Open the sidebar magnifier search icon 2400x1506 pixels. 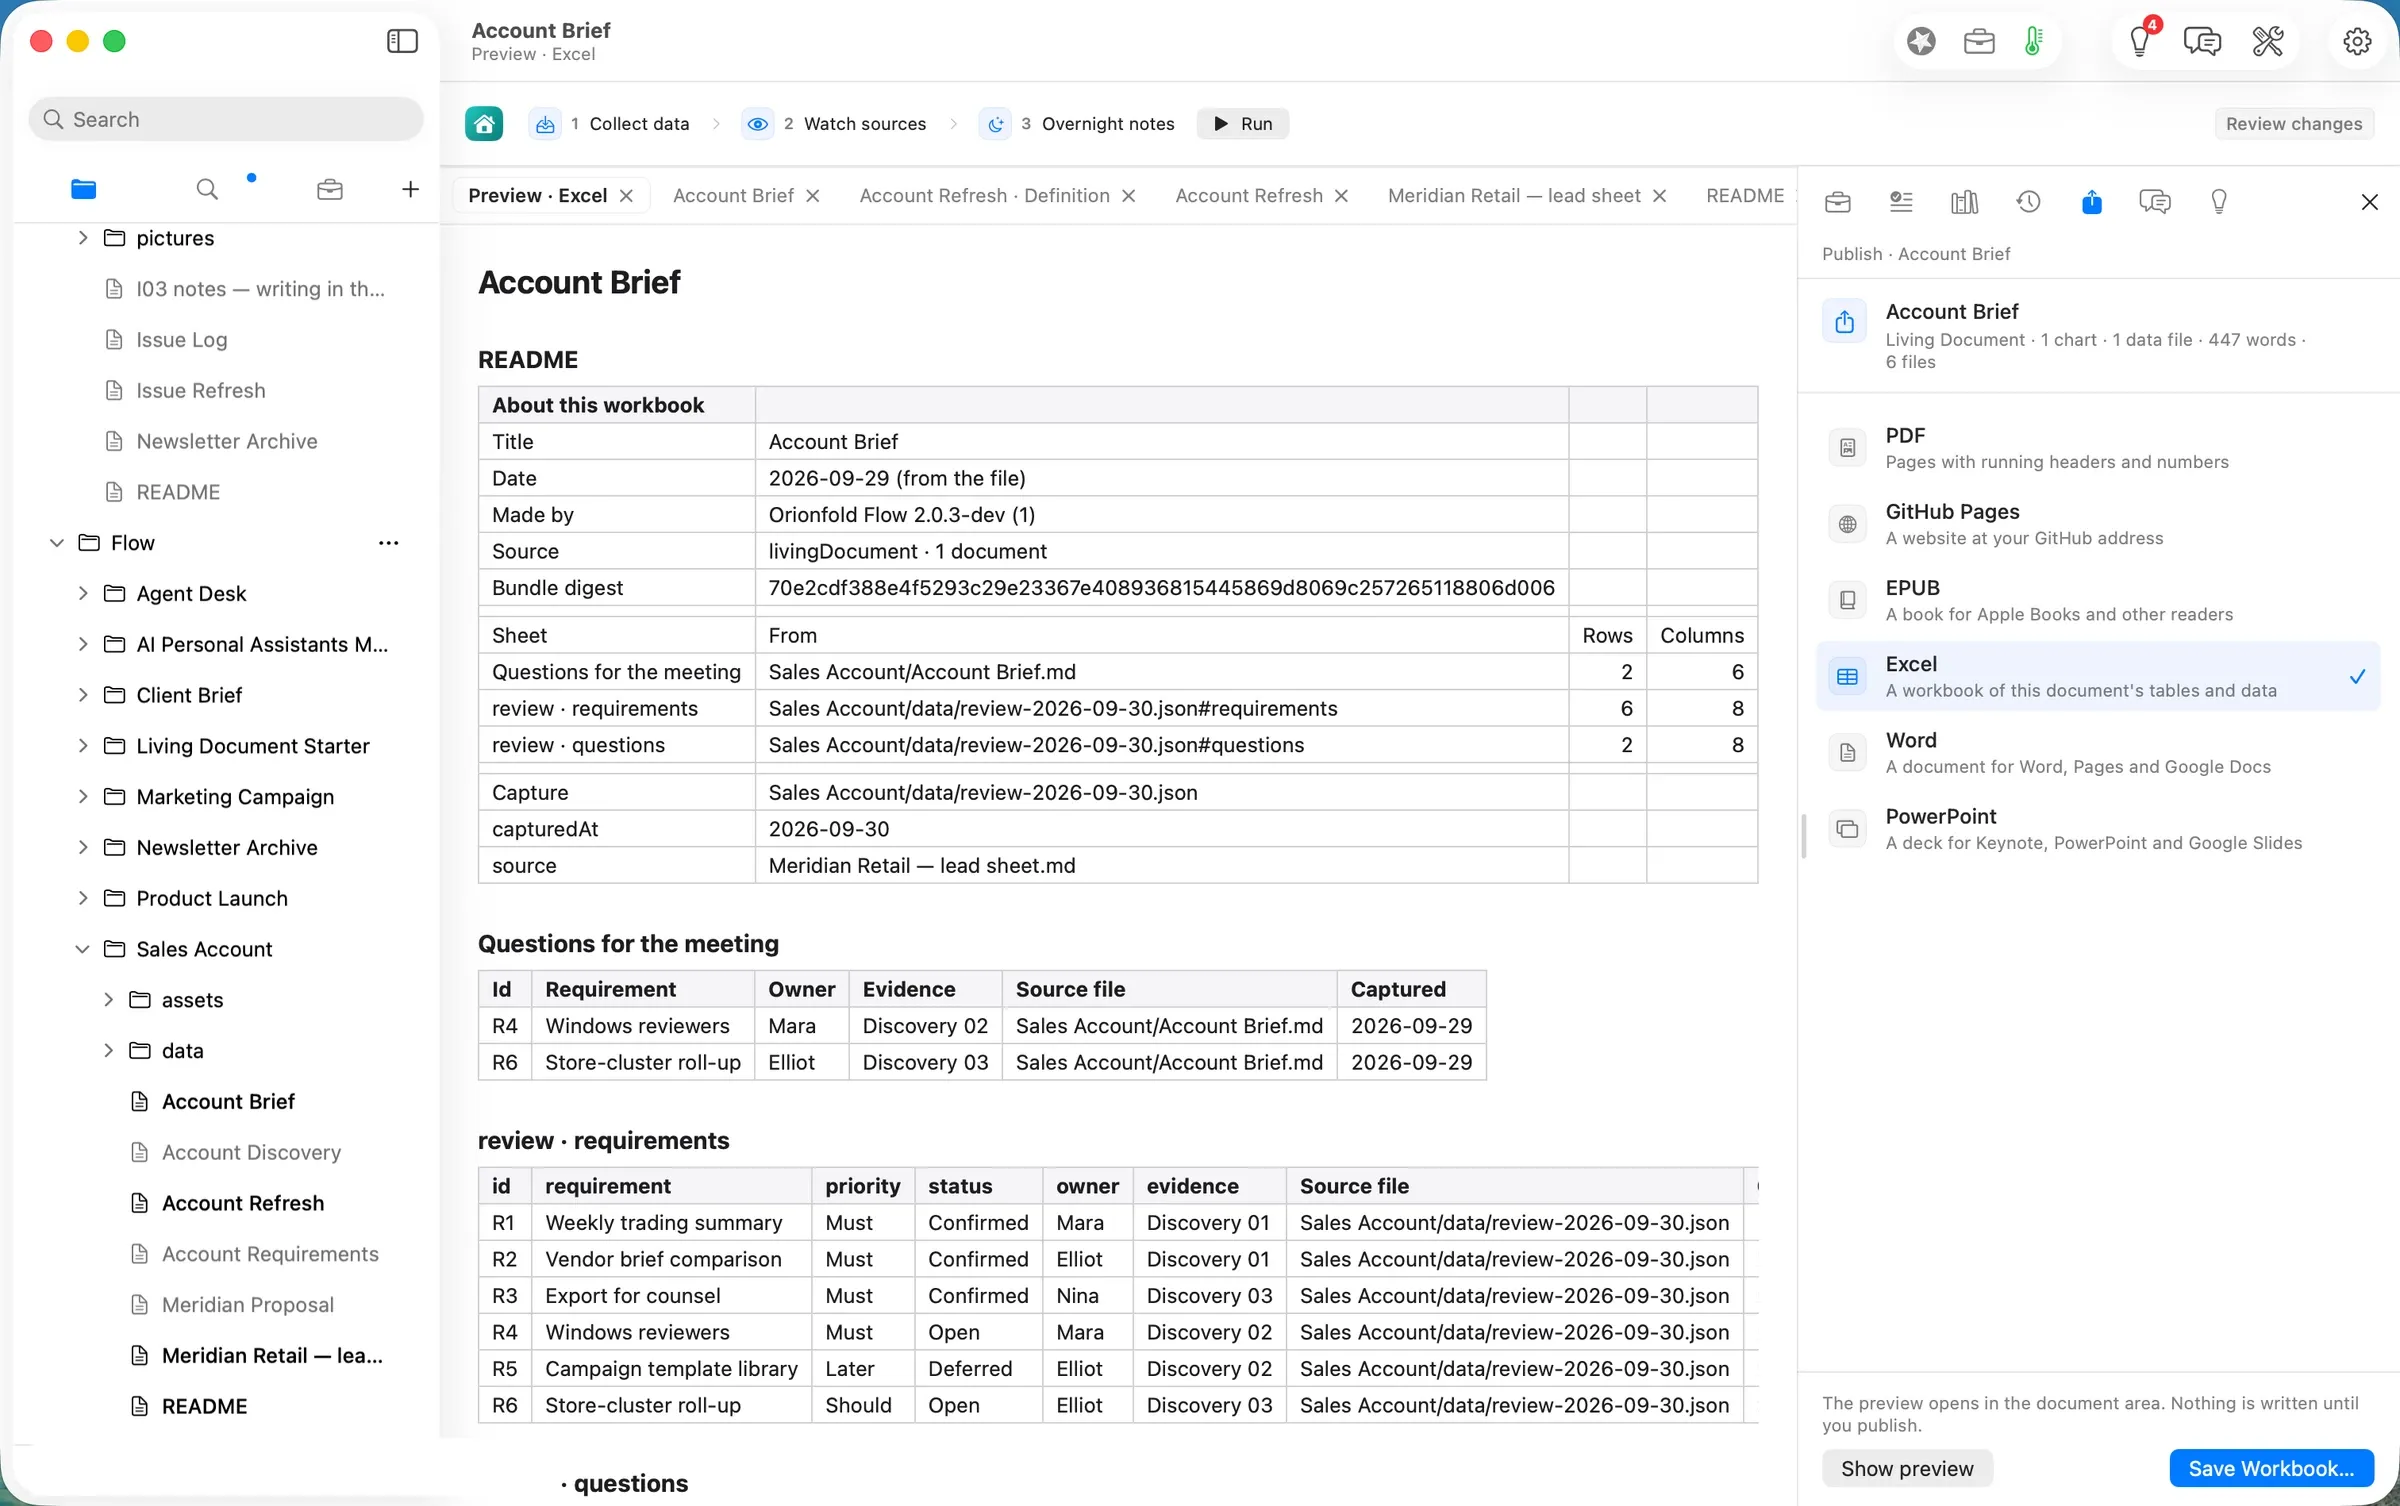coord(207,189)
